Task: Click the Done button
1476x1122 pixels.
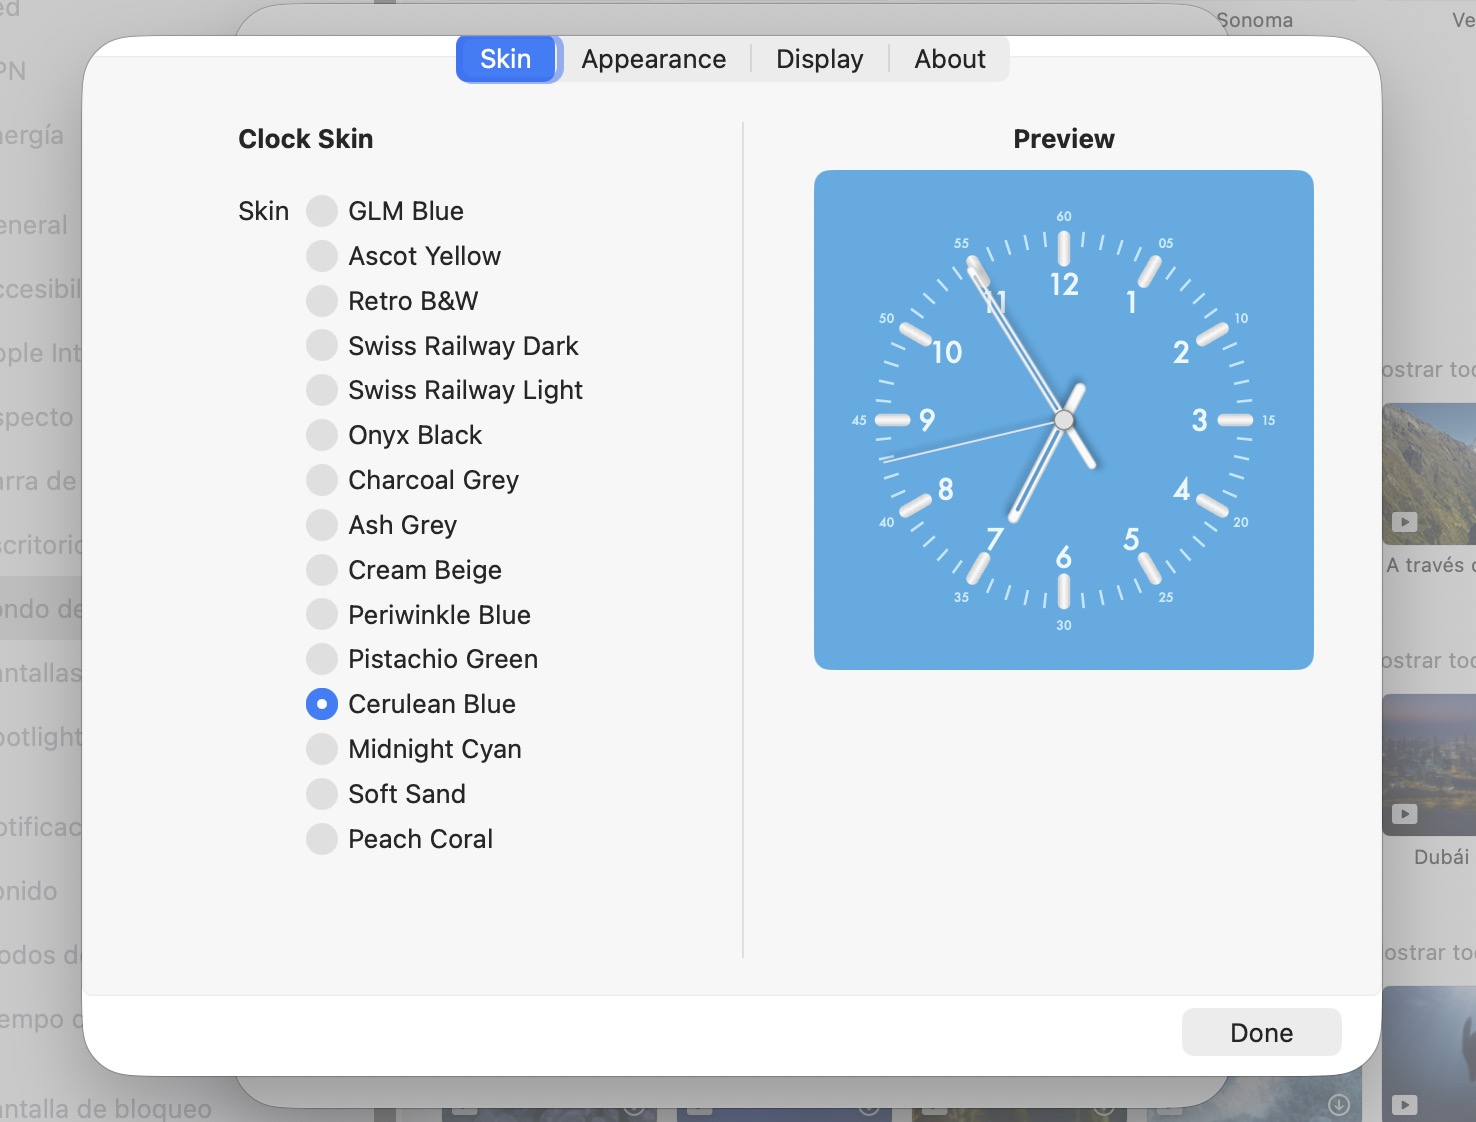Action: click(x=1261, y=1032)
